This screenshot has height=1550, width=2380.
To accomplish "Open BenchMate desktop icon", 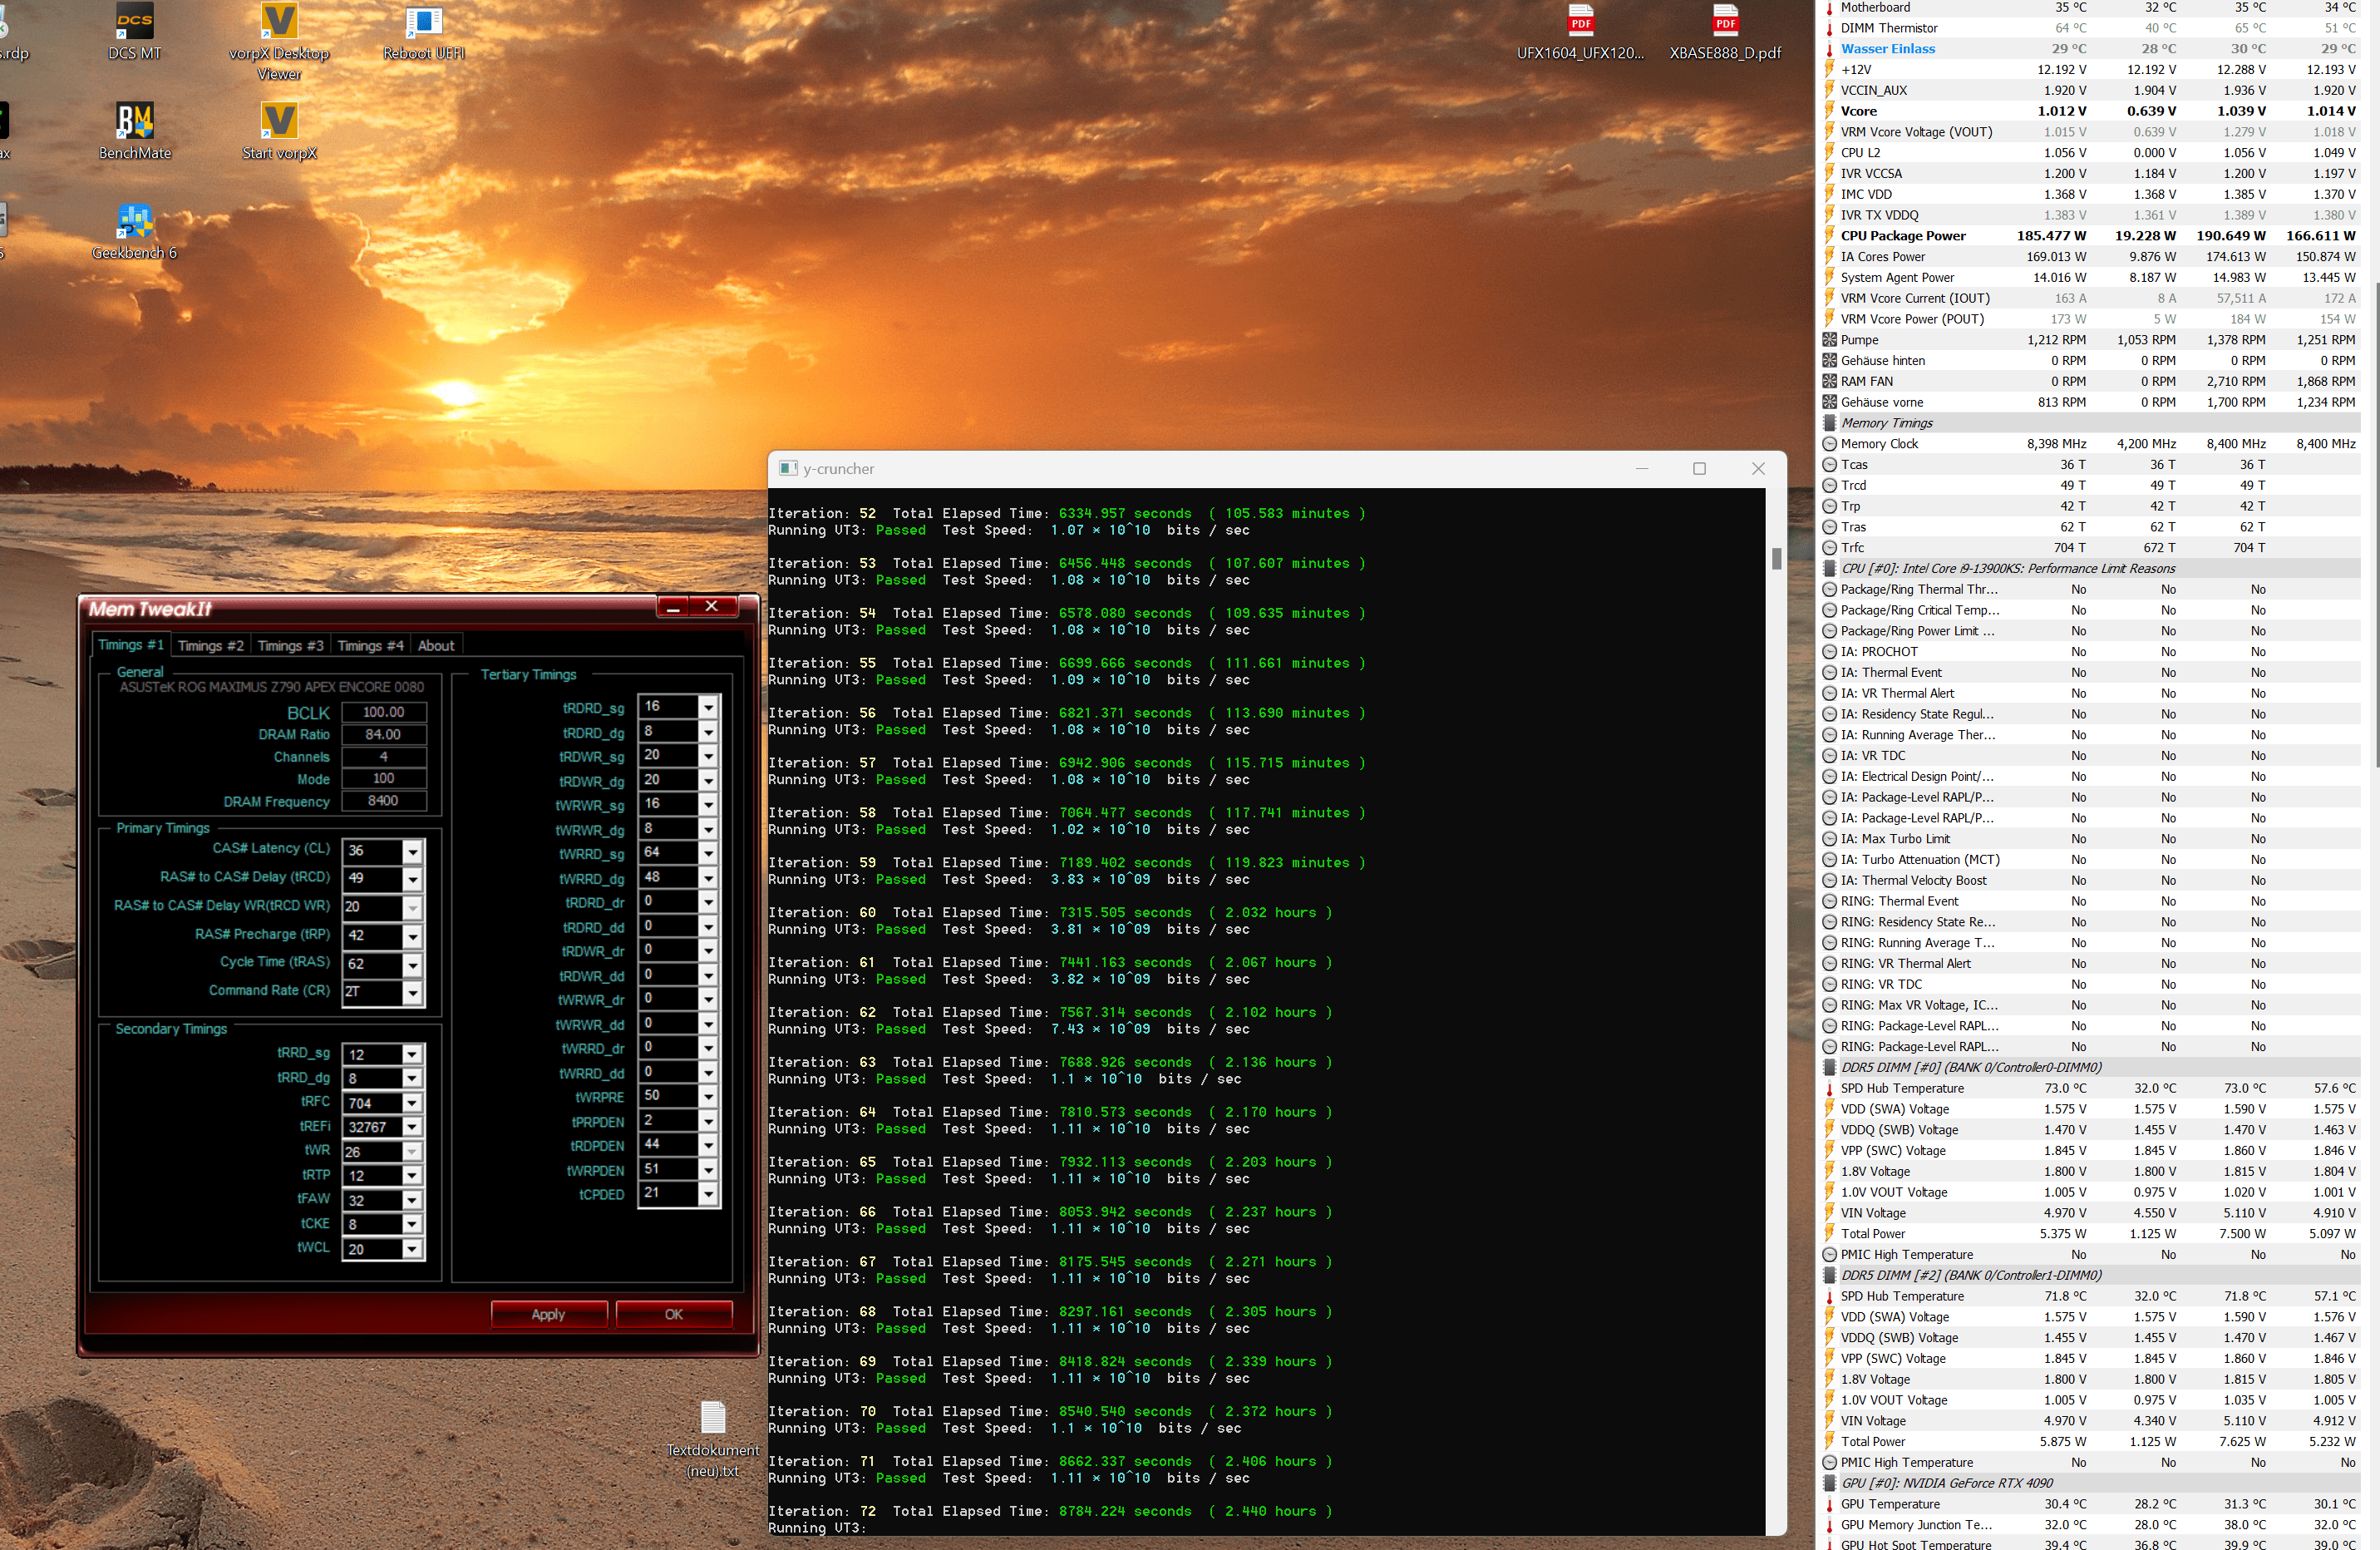I will point(135,131).
